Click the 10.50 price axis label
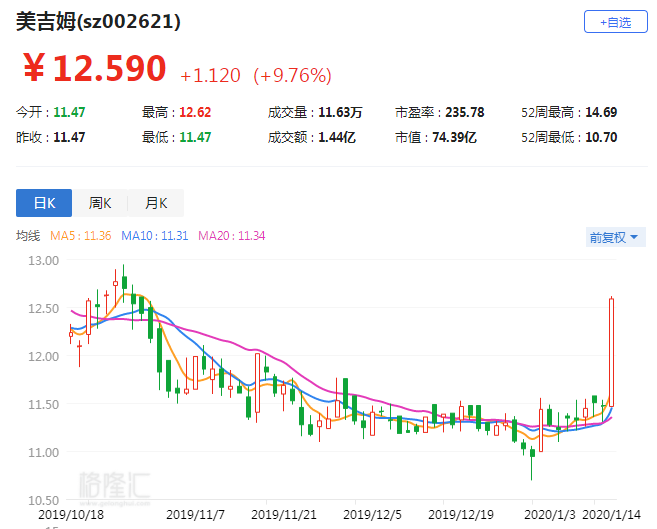Screen dimensions: 657x529 tap(44, 501)
